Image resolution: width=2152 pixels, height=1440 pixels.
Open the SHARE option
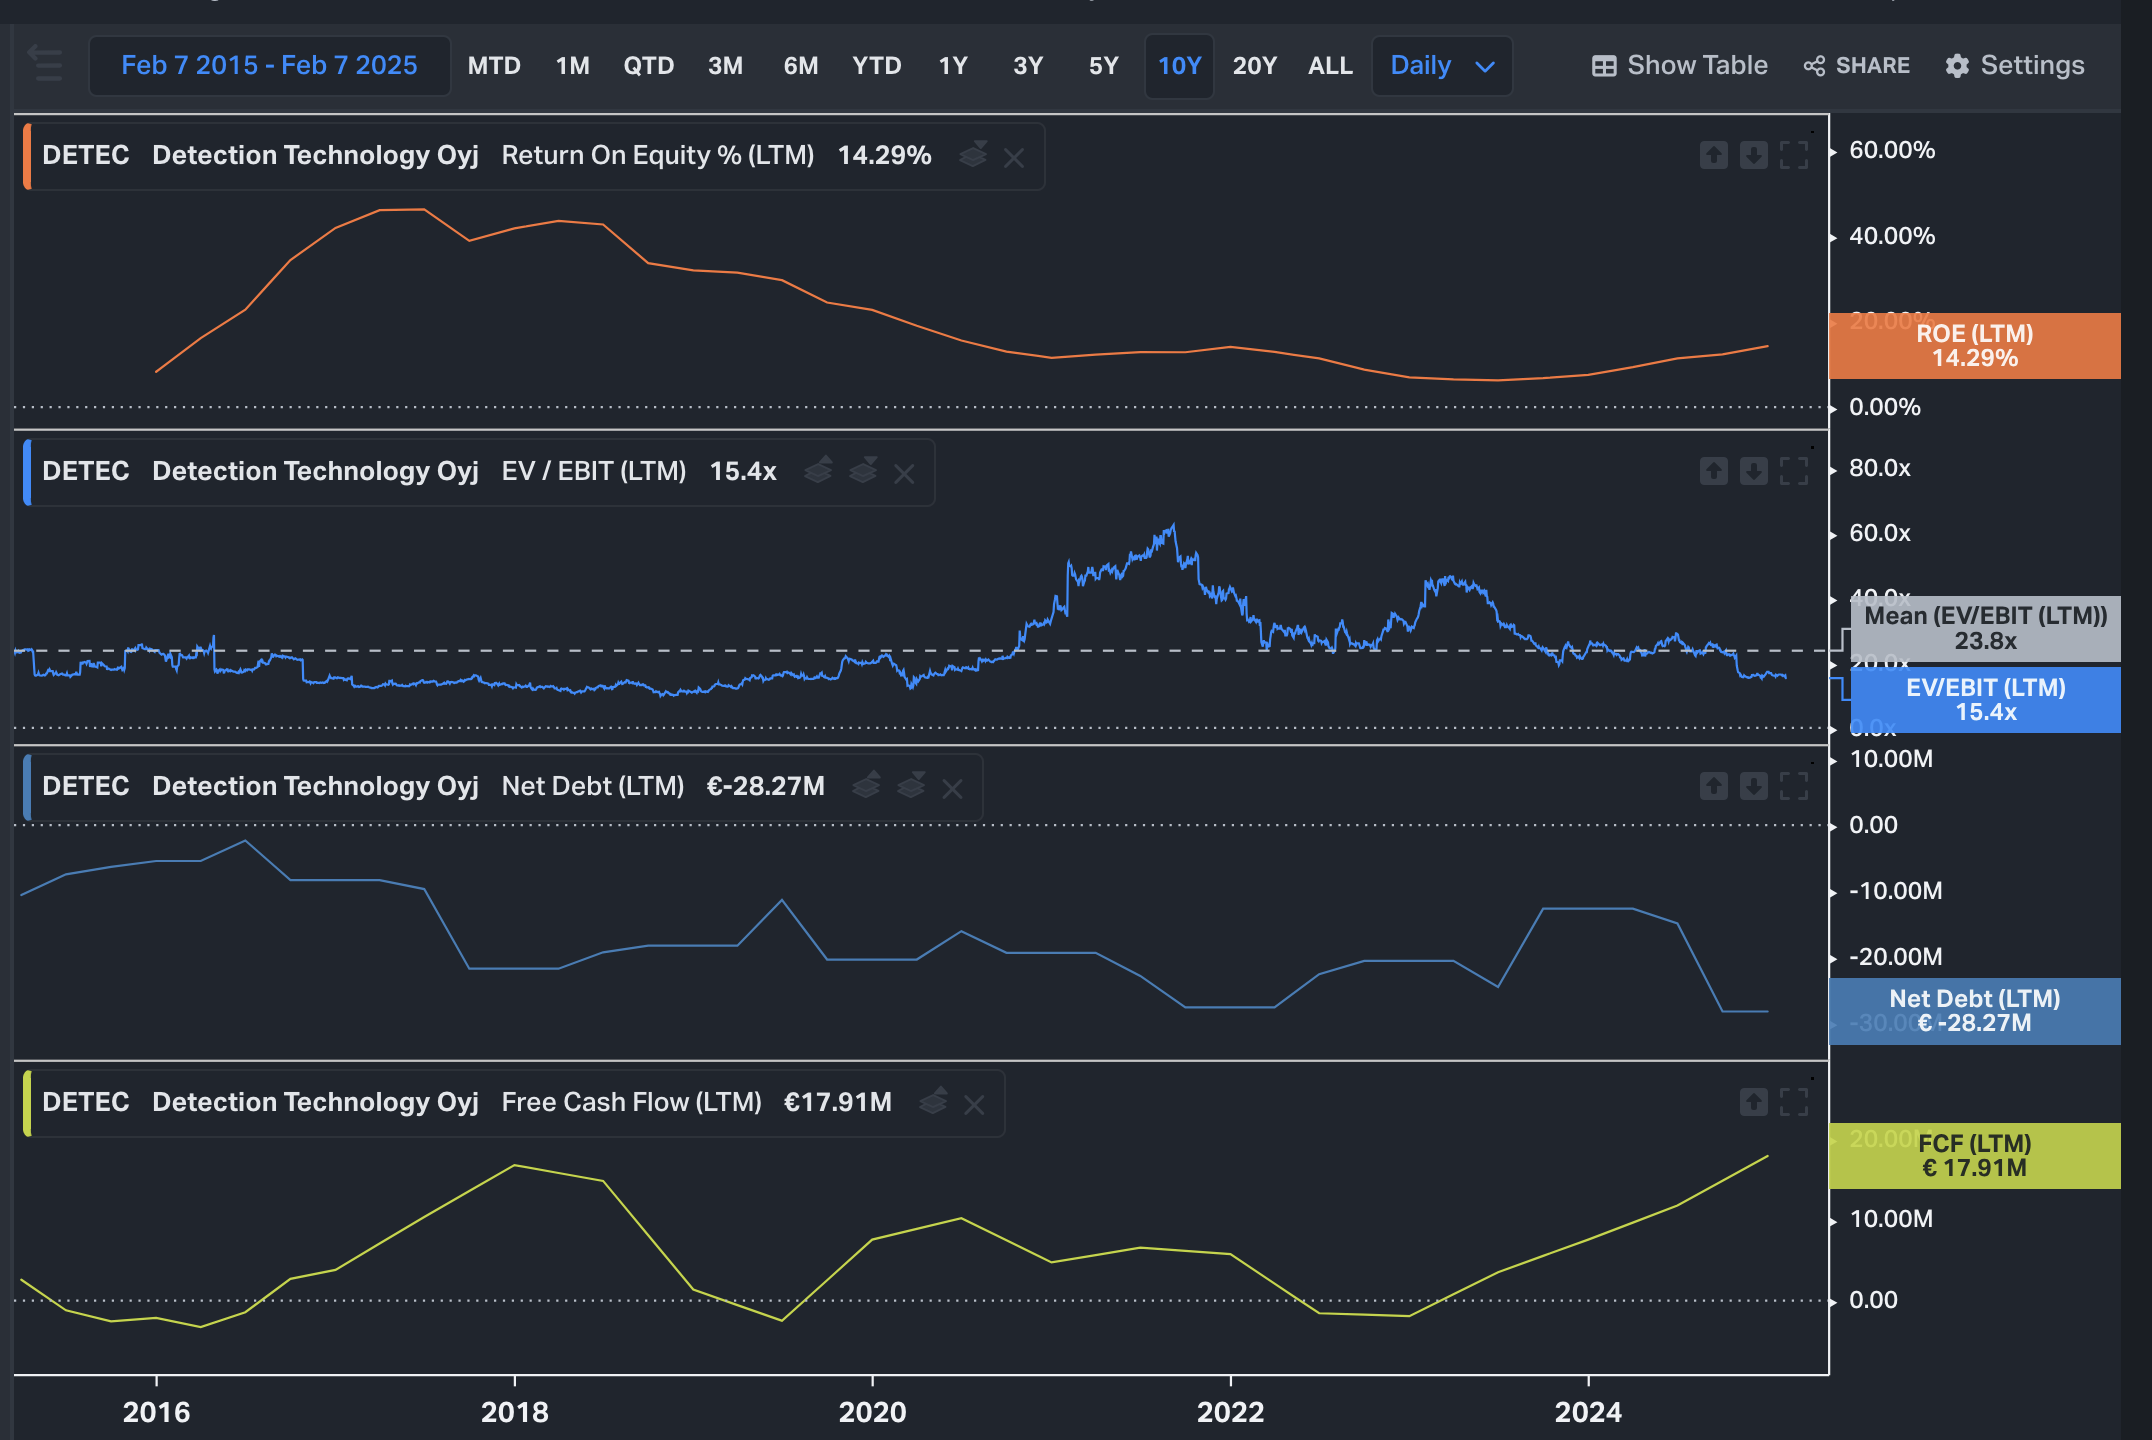[1857, 66]
